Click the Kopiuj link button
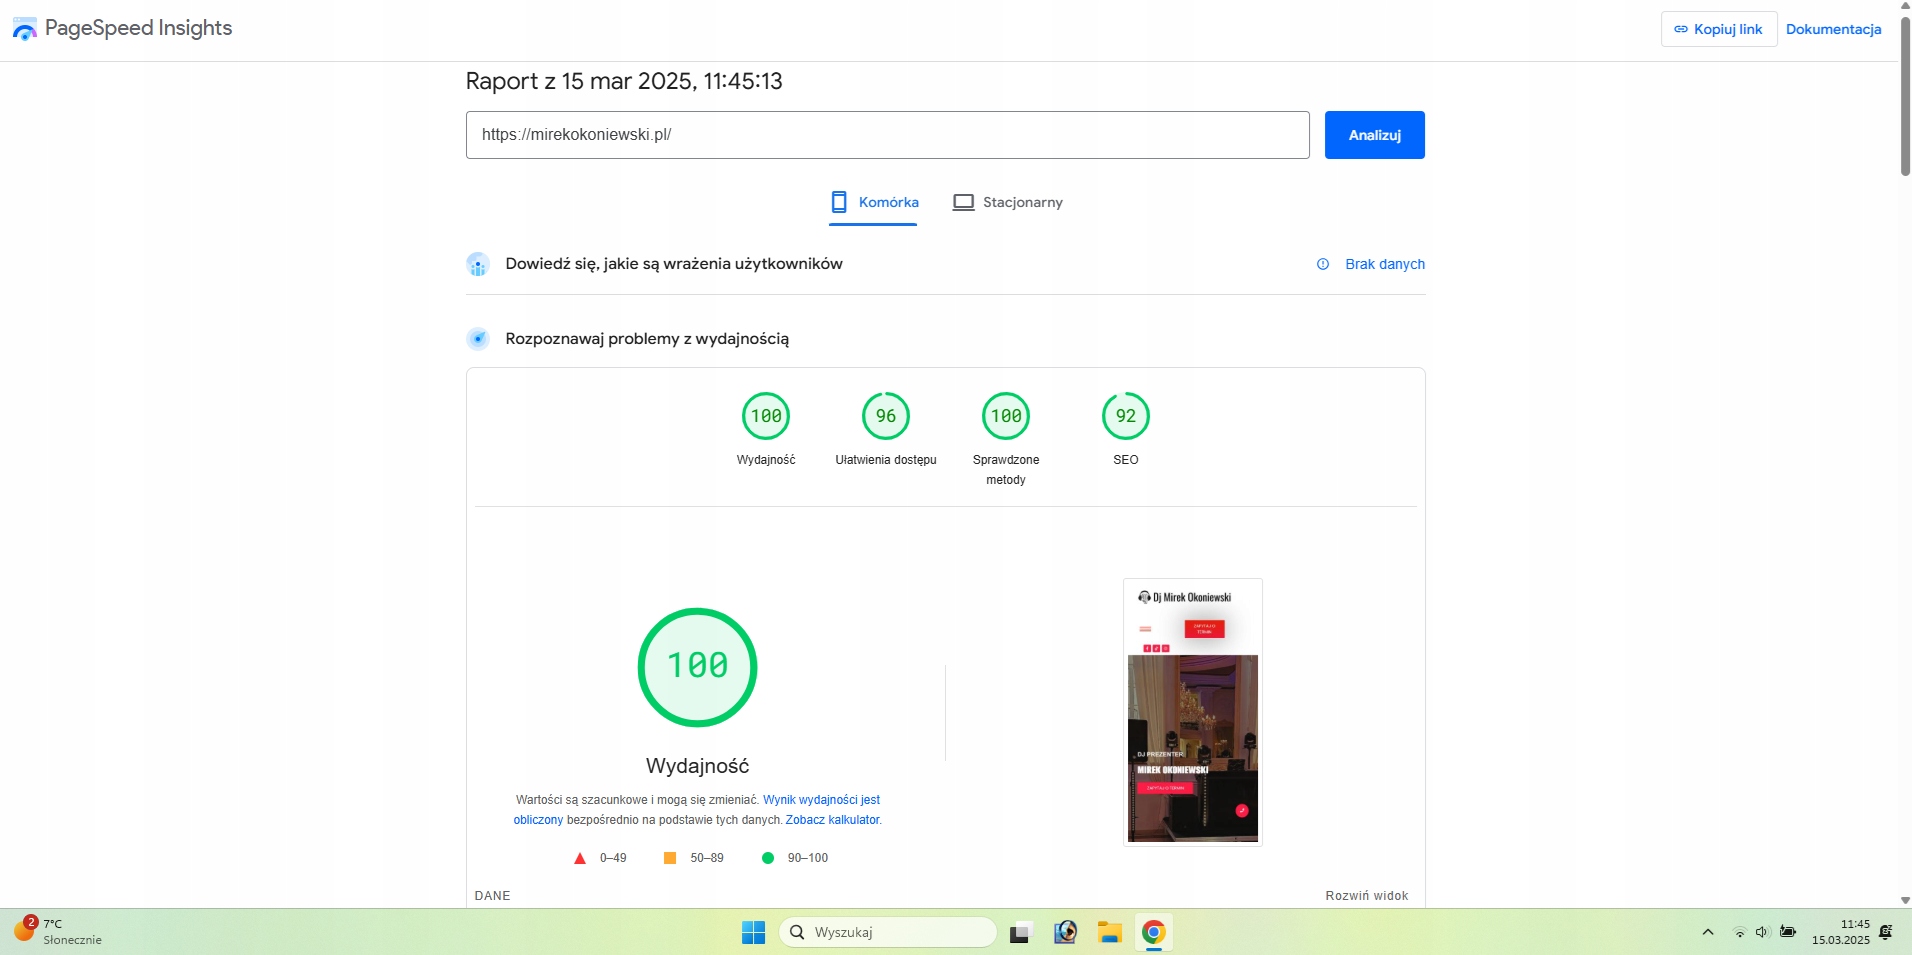The width and height of the screenshot is (1912, 955). (1719, 29)
